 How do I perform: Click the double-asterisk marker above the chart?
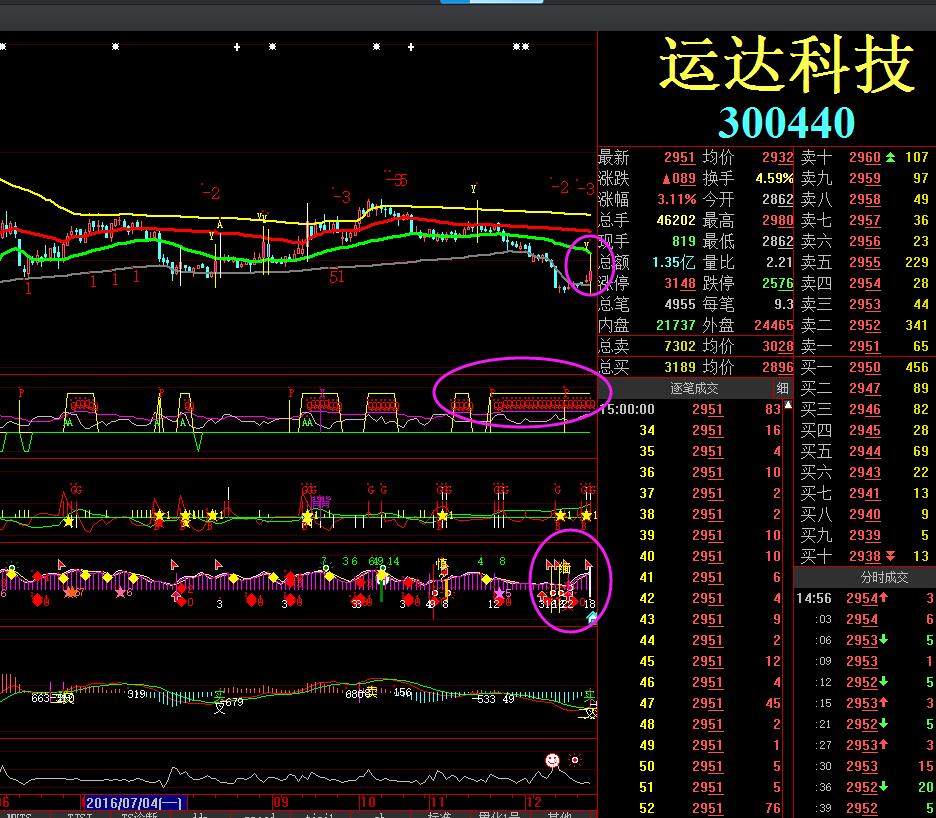(x=521, y=47)
